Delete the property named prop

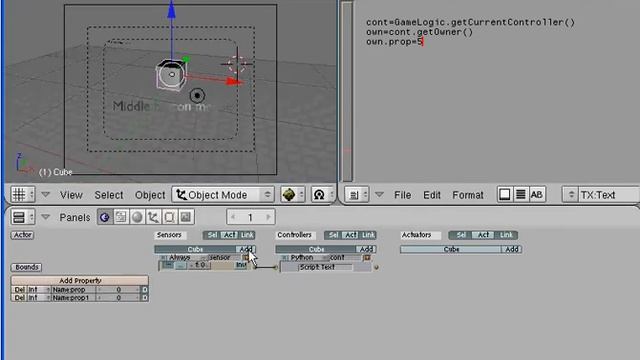pyautogui.click(x=19, y=289)
